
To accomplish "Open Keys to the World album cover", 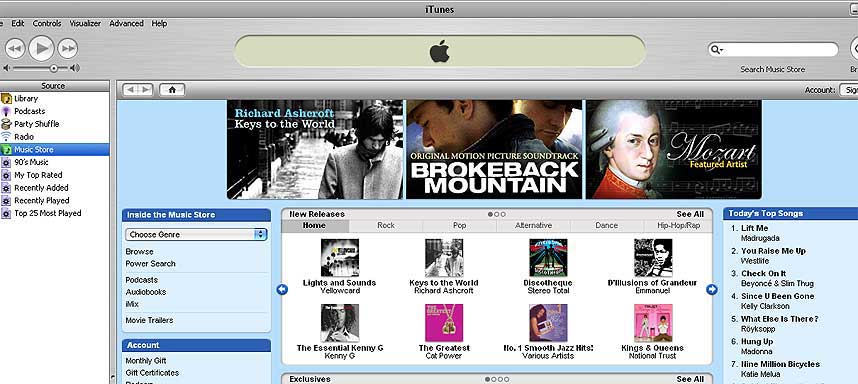I will [444, 258].
